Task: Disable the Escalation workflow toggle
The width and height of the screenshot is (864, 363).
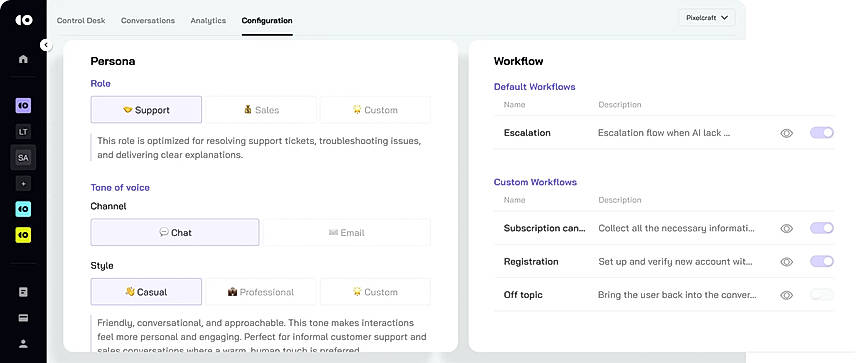Action: (822, 133)
